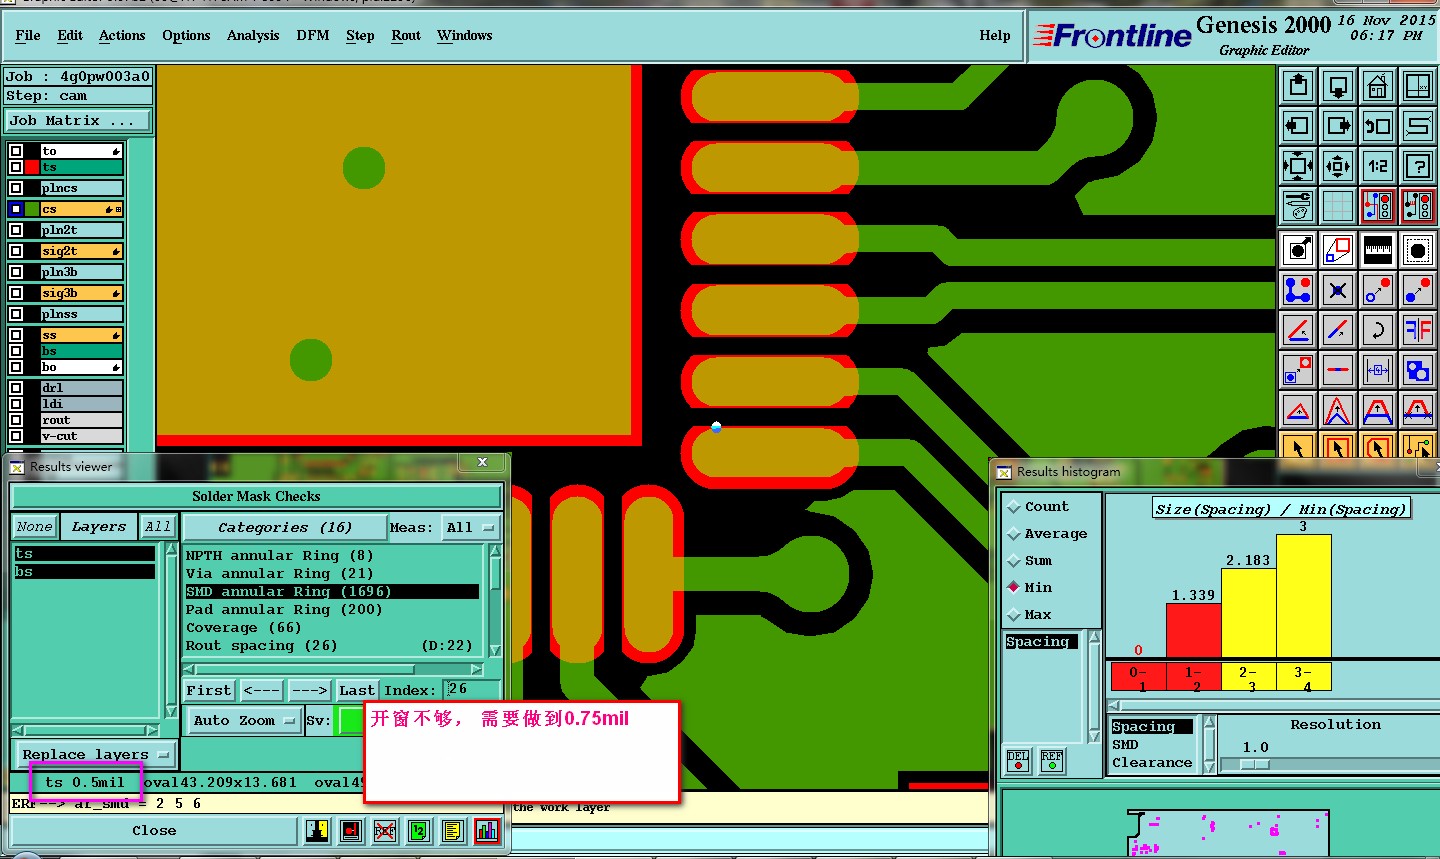Image resolution: width=1440 pixels, height=859 pixels.
Task: Open the Analysis menu
Action: (x=253, y=35)
